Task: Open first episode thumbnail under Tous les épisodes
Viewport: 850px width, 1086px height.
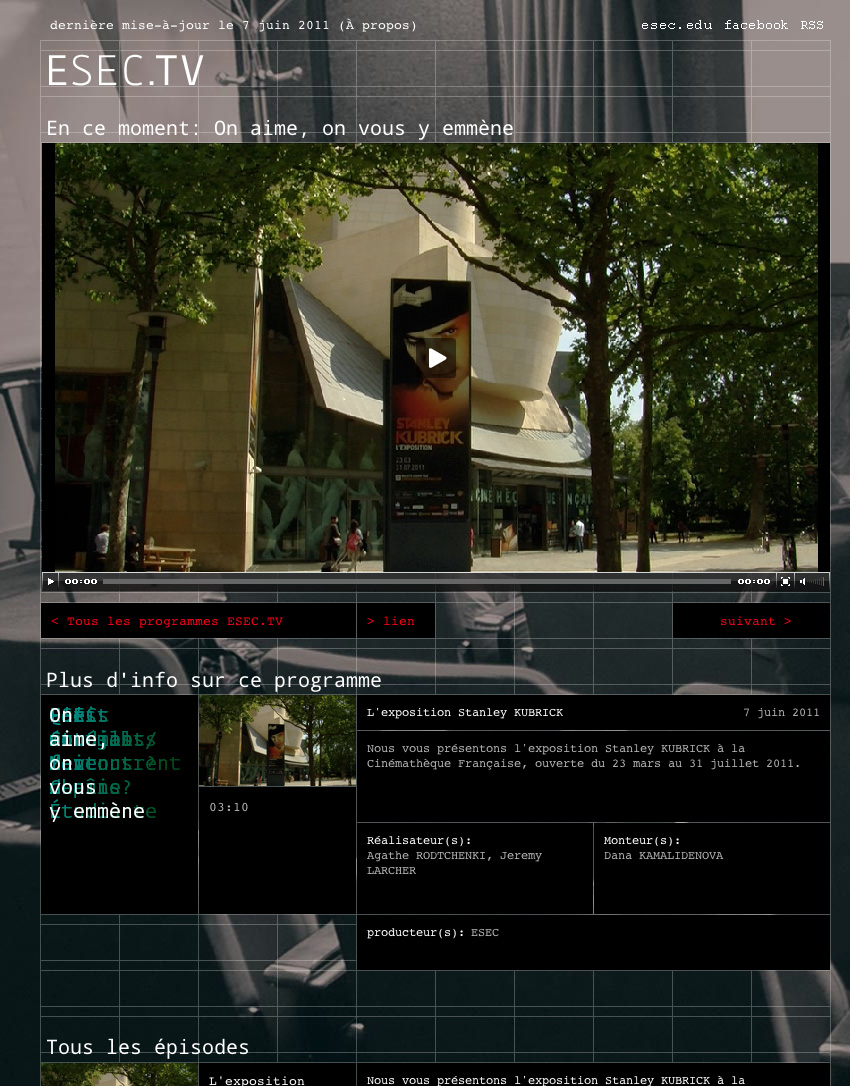Action: pos(119,1075)
